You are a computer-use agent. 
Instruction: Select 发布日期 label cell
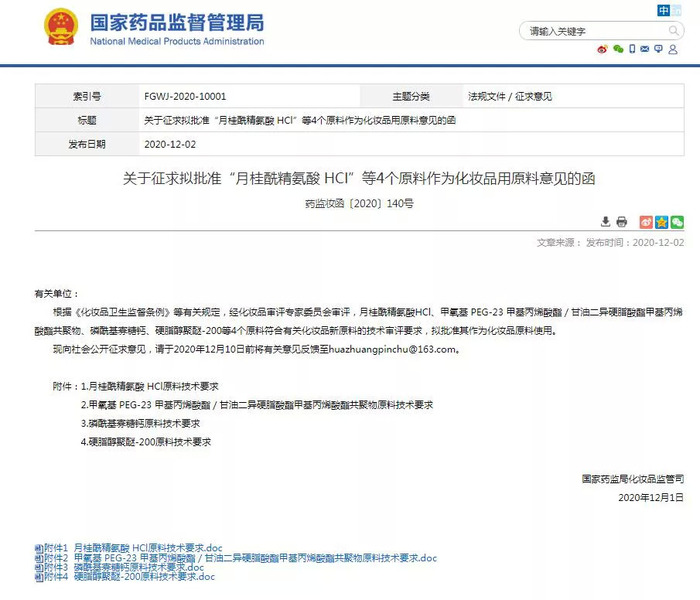pyautogui.click(x=87, y=144)
